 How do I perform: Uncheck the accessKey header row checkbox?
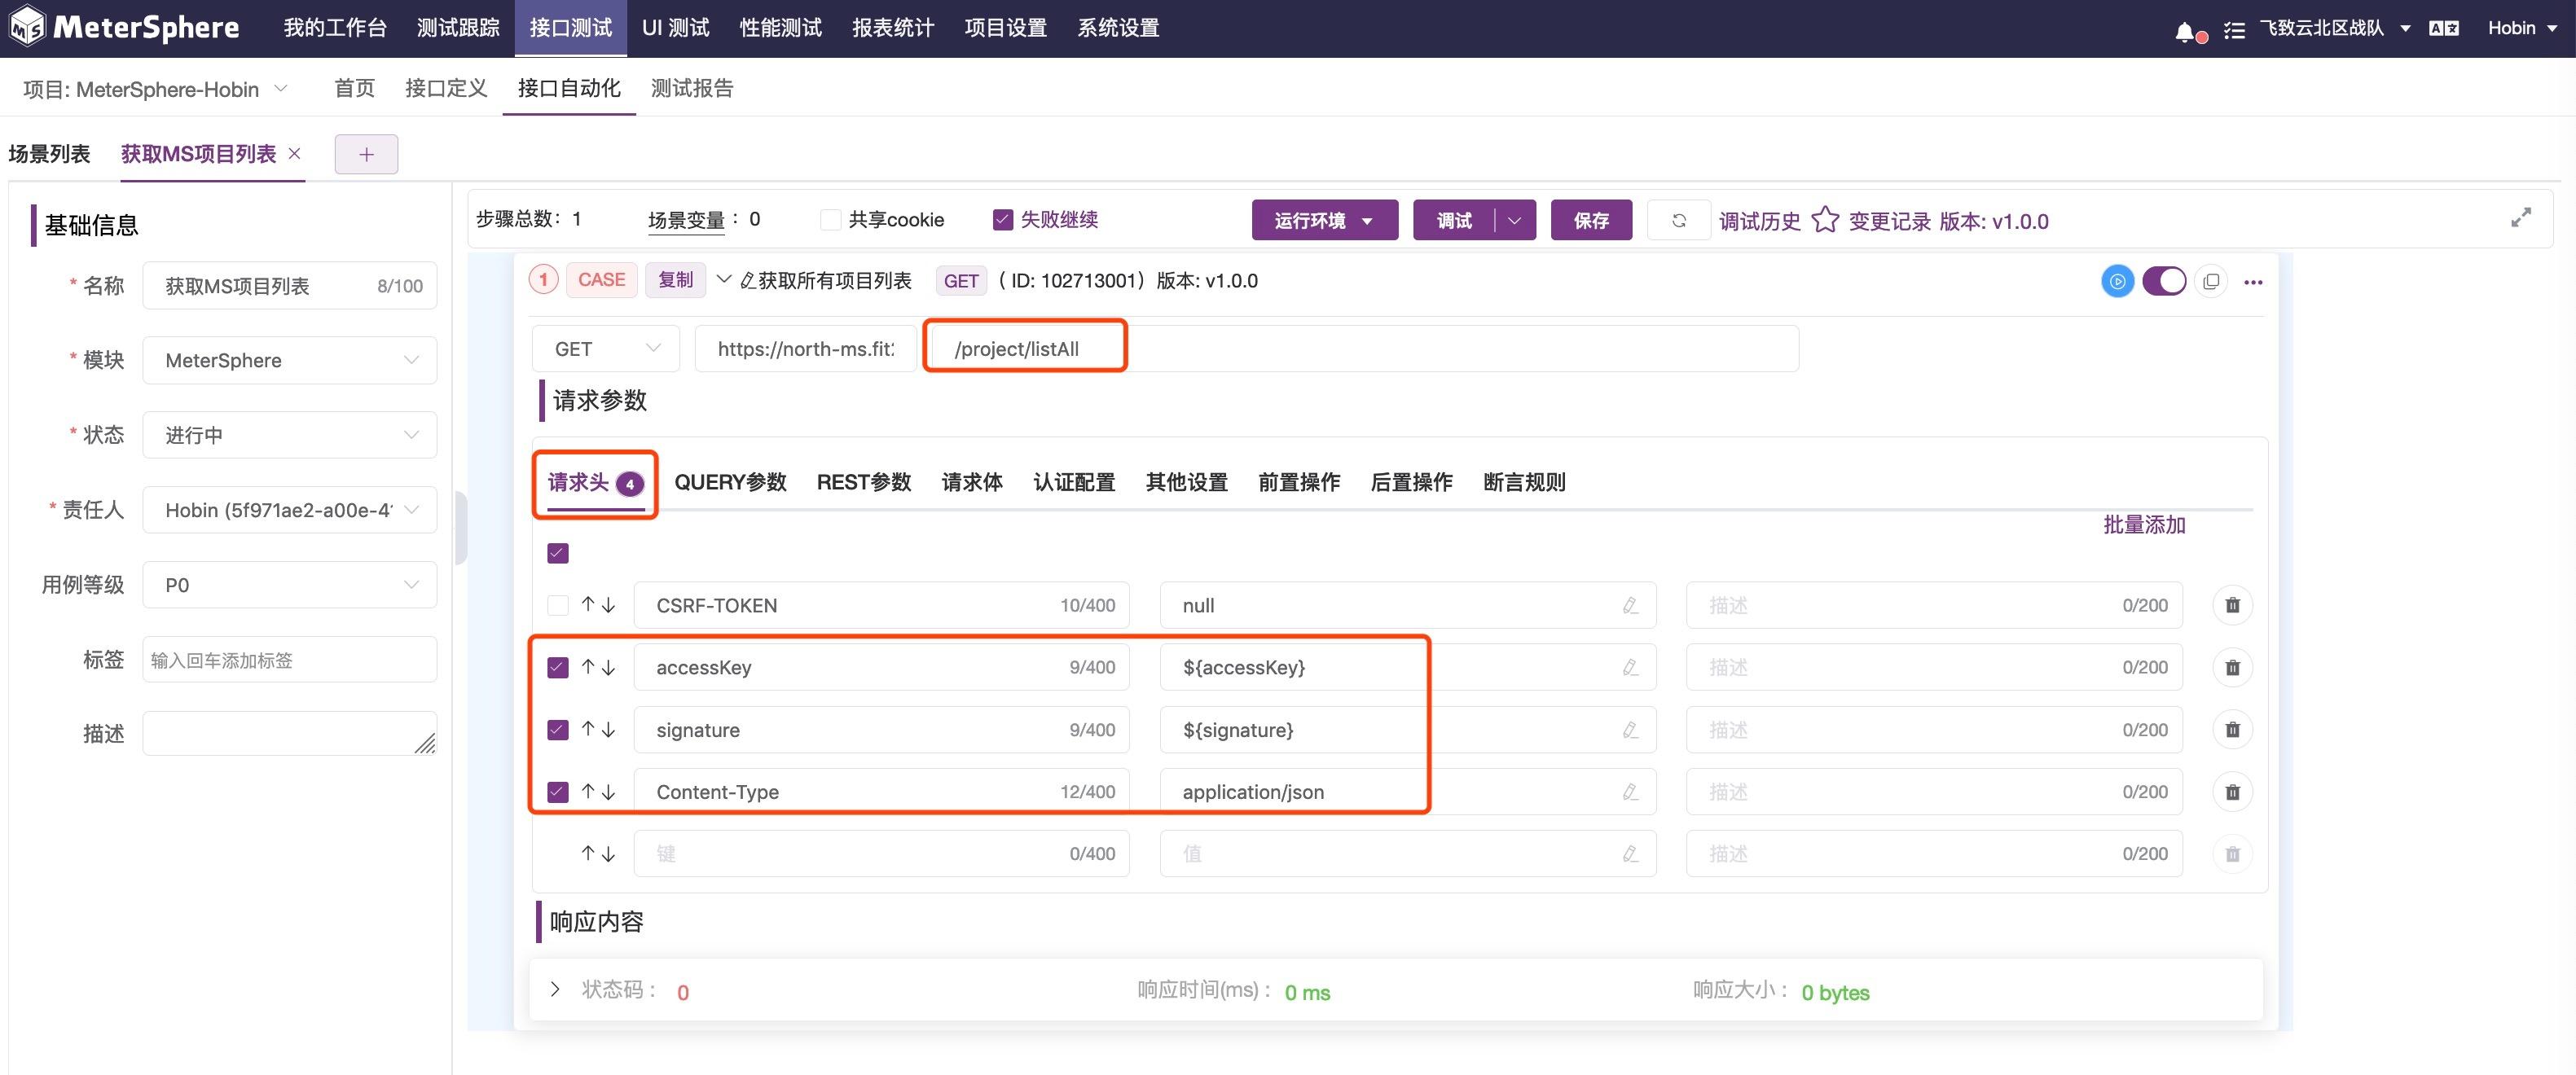coord(557,667)
